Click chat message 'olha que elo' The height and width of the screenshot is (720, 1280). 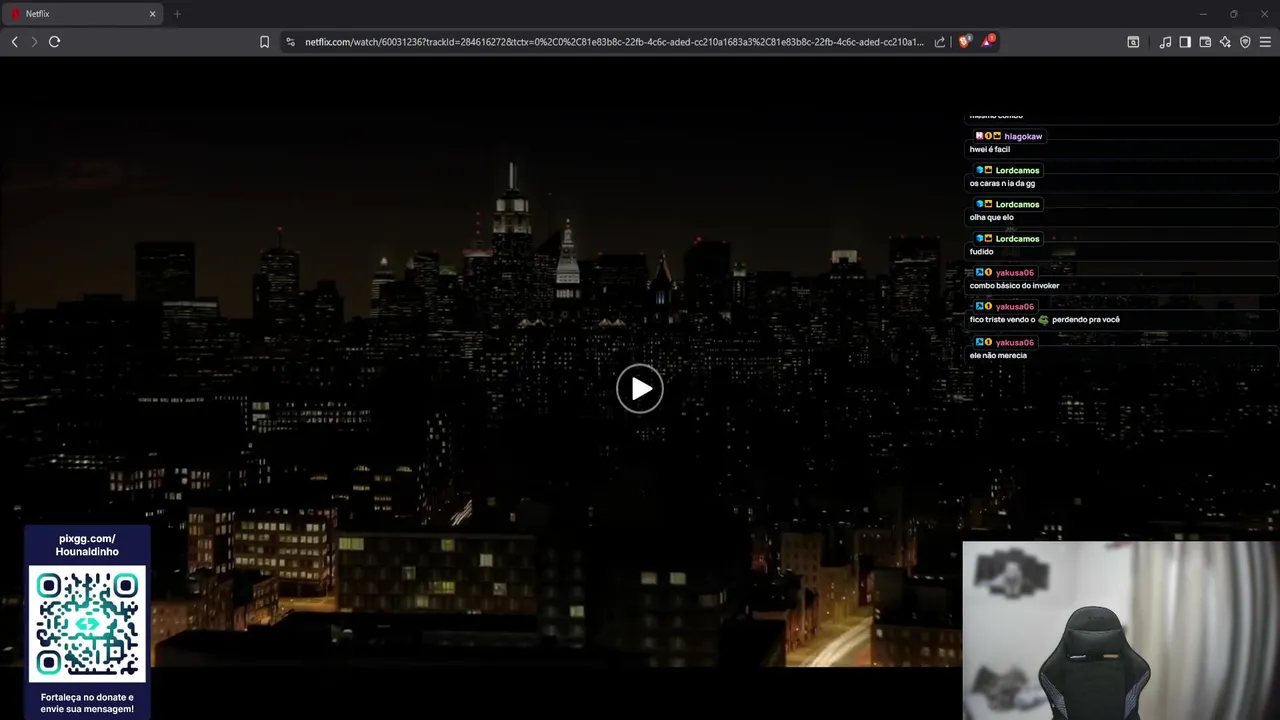tap(991, 218)
